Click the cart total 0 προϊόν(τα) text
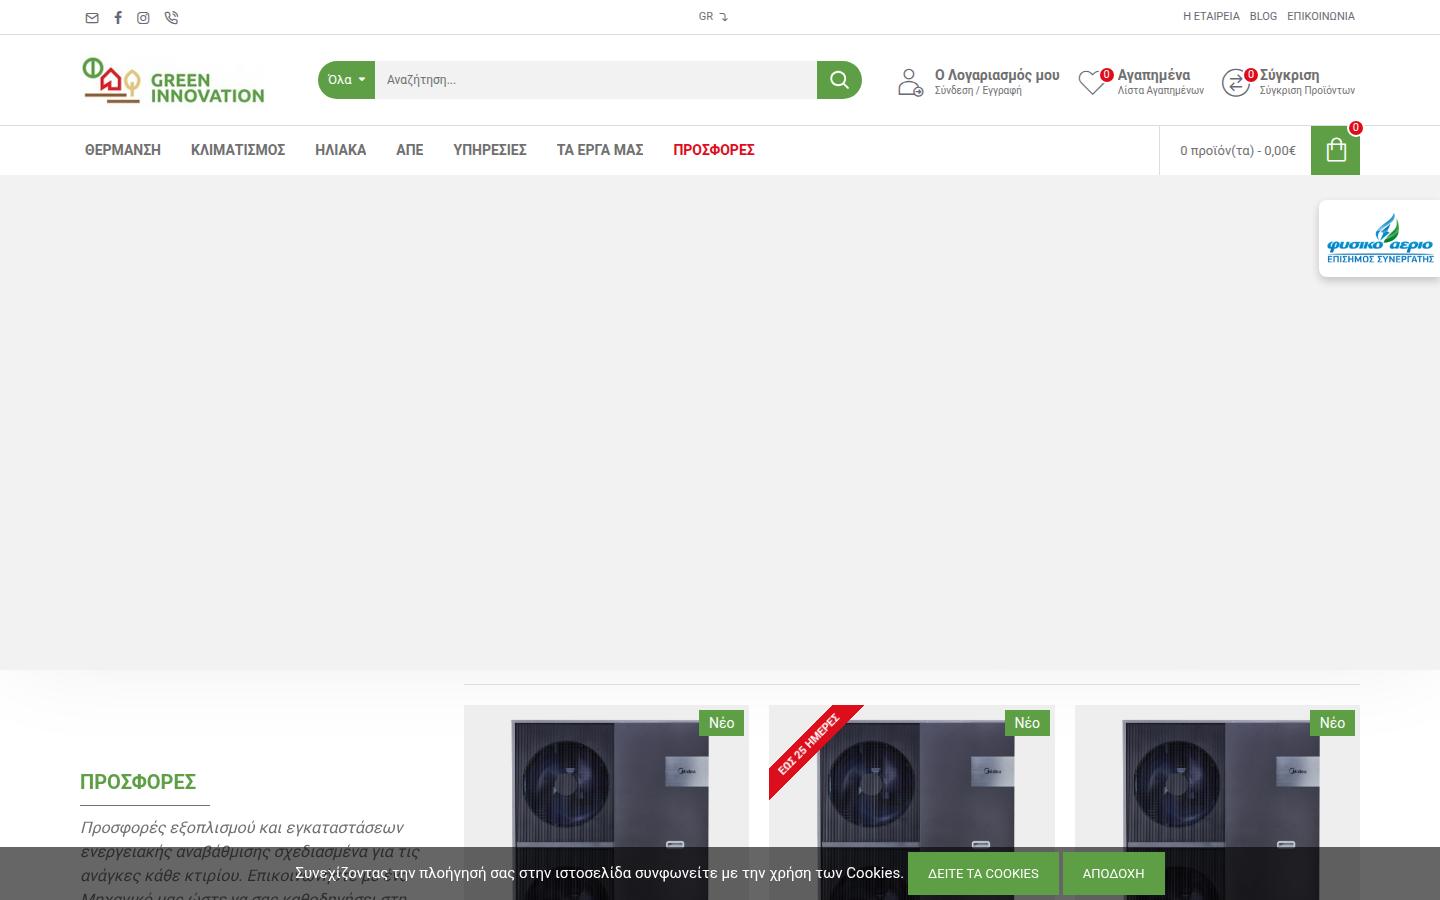Image resolution: width=1440 pixels, height=900 pixels. coord(1237,151)
